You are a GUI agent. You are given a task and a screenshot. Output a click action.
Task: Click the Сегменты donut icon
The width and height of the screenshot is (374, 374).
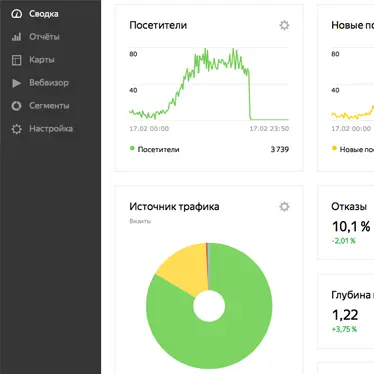[x=16, y=106]
